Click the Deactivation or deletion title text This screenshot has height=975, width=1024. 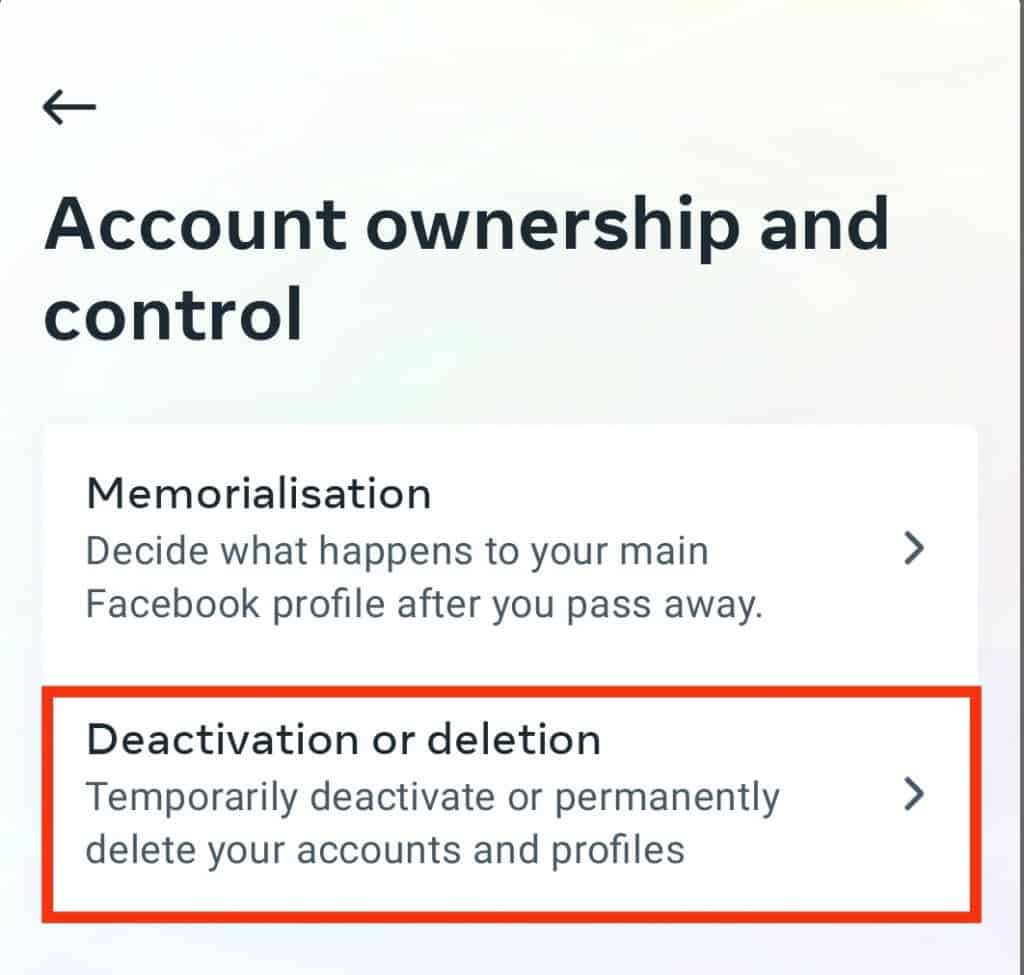coord(345,738)
